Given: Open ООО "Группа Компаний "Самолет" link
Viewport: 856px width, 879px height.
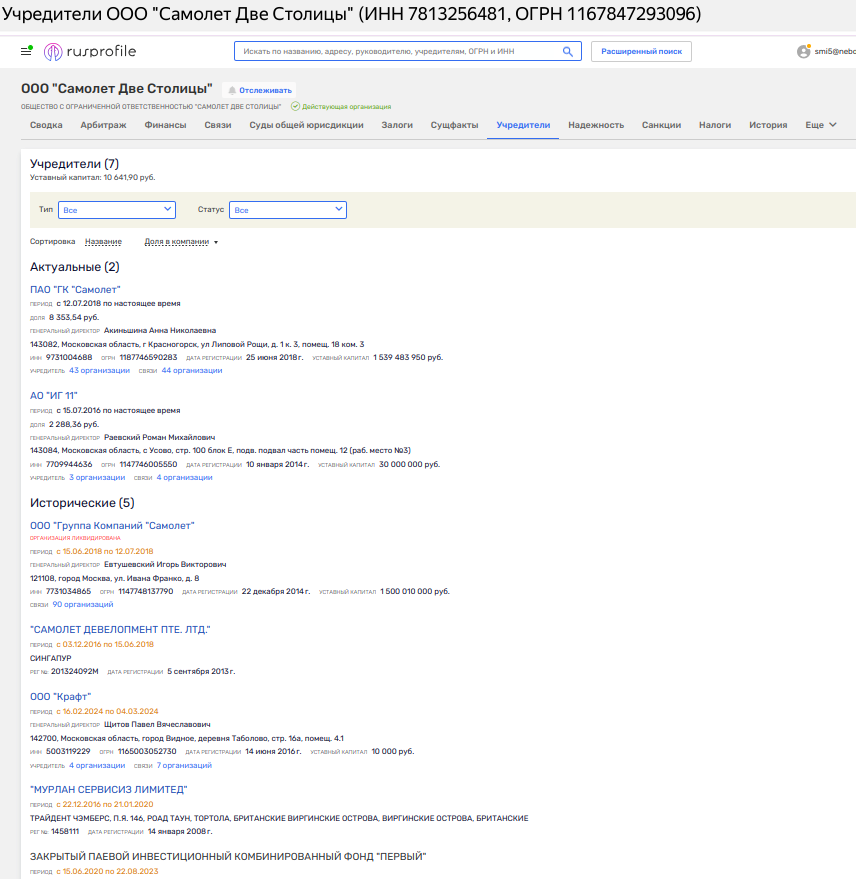Looking at the screenshot, I should tap(112, 526).
